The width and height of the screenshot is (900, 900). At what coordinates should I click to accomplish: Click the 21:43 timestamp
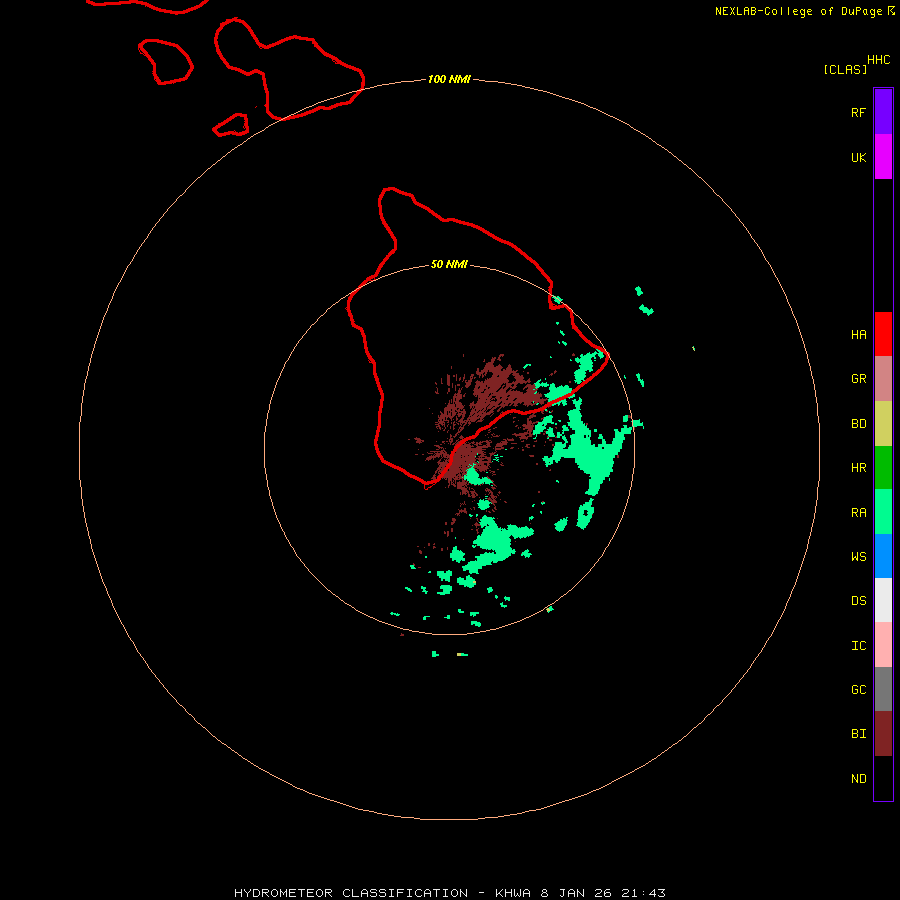pos(643,893)
